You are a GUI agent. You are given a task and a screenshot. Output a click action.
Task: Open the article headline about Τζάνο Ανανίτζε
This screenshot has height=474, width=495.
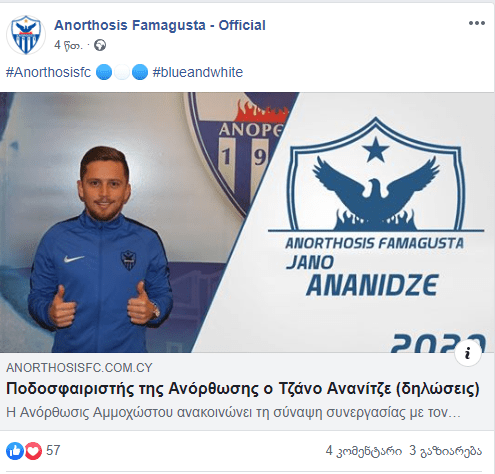tap(243, 389)
